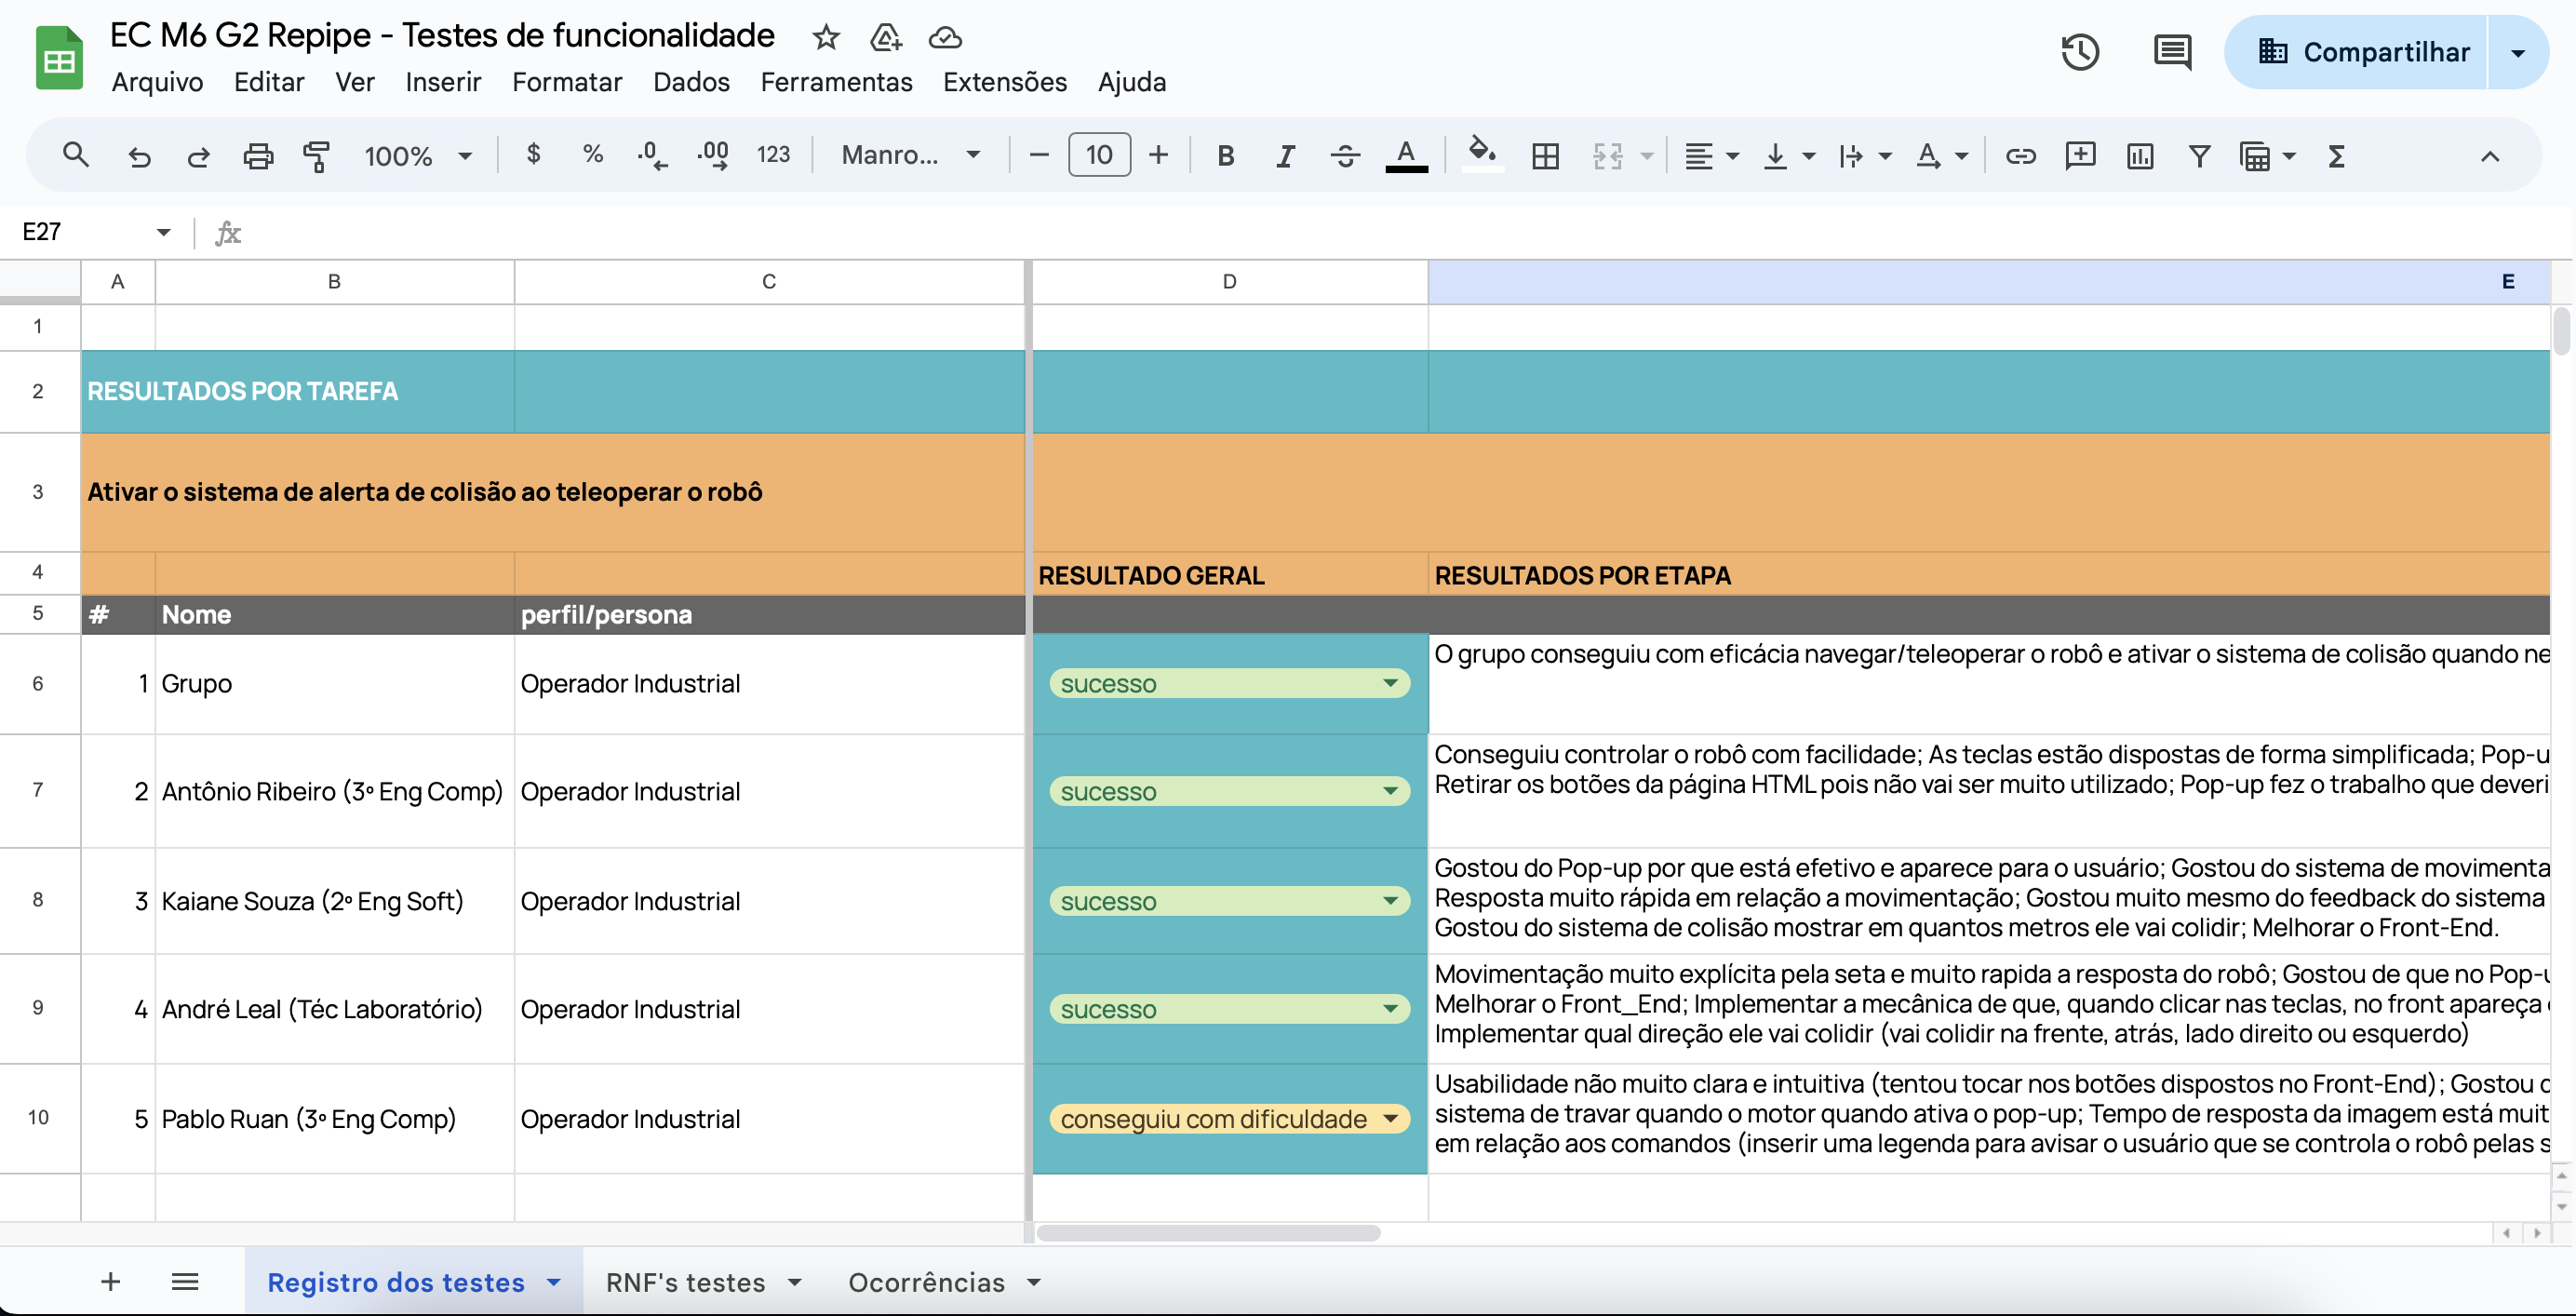Screen dimensions: 2576x1316
Task: Add a new sheet plus button
Action: 111,1281
